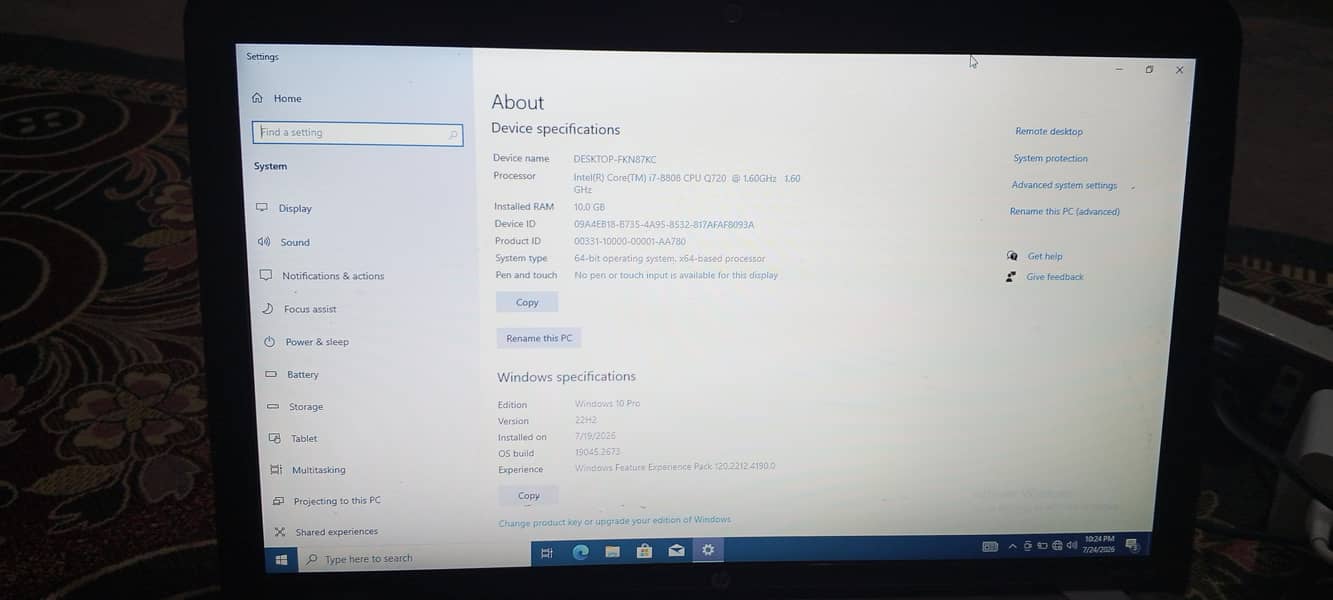Open Change product key or upgrade link
1333x600 pixels.
615,521
